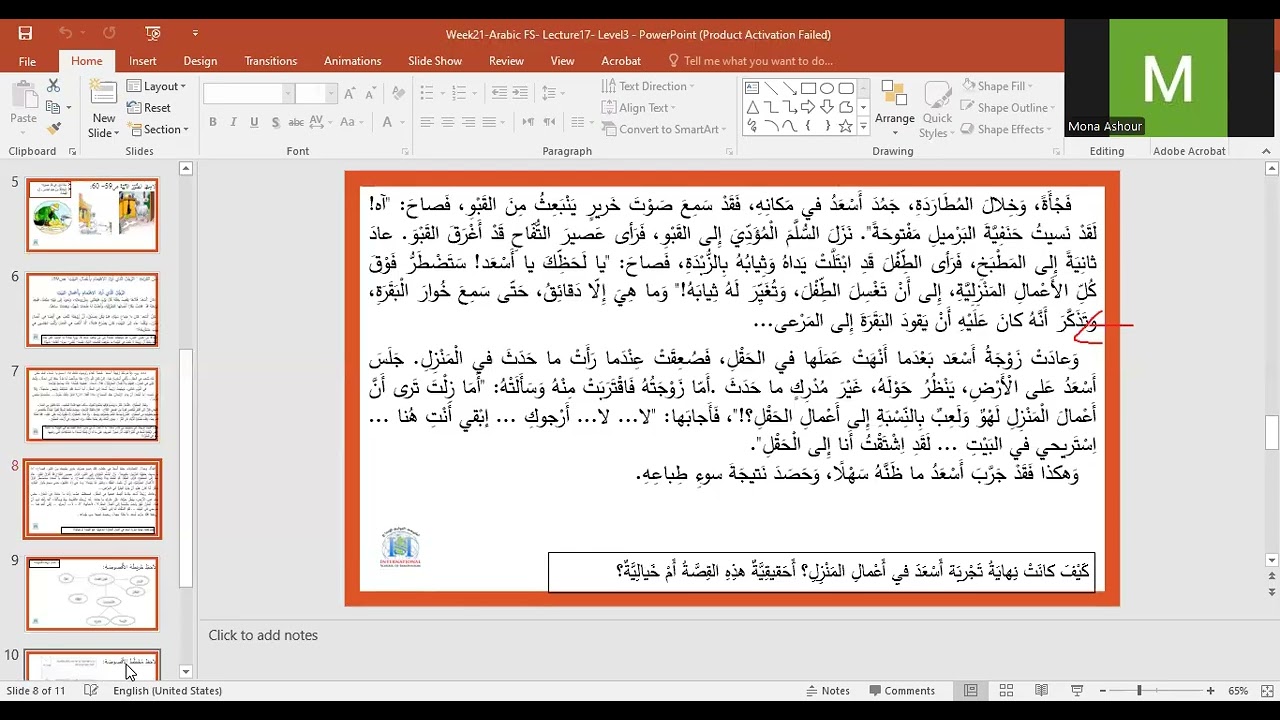Image resolution: width=1280 pixels, height=720 pixels.
Task: Open the font size combo box
Action: 317,93
